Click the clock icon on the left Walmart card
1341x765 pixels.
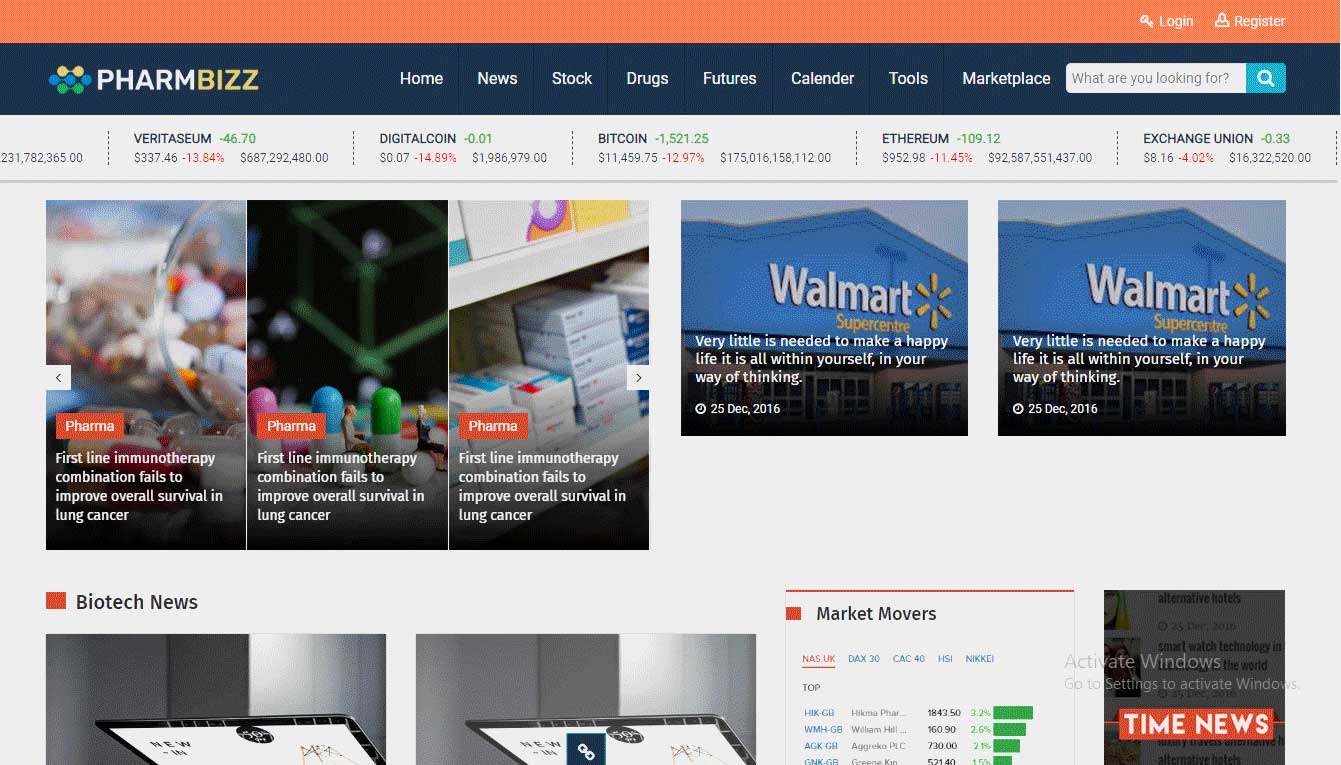click(x=701, y=409)
